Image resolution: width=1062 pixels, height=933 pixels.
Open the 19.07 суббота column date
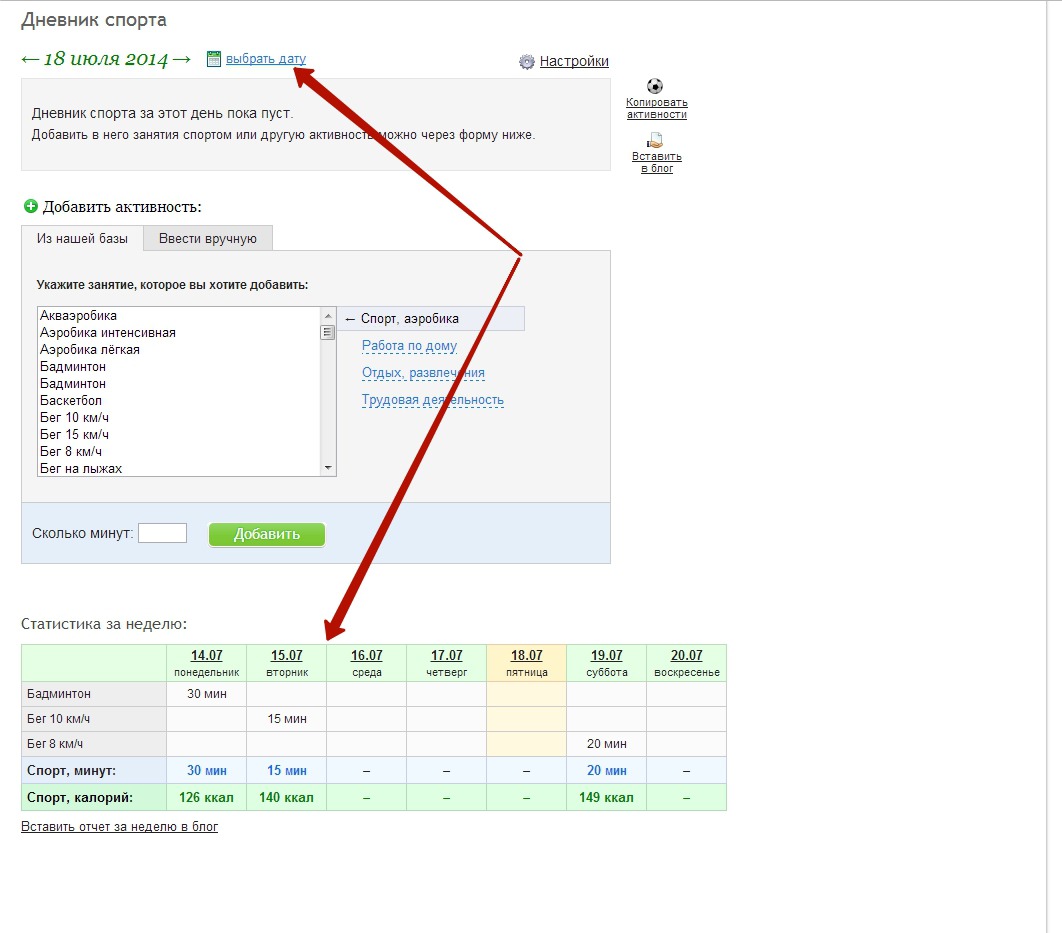click(606, 656)
